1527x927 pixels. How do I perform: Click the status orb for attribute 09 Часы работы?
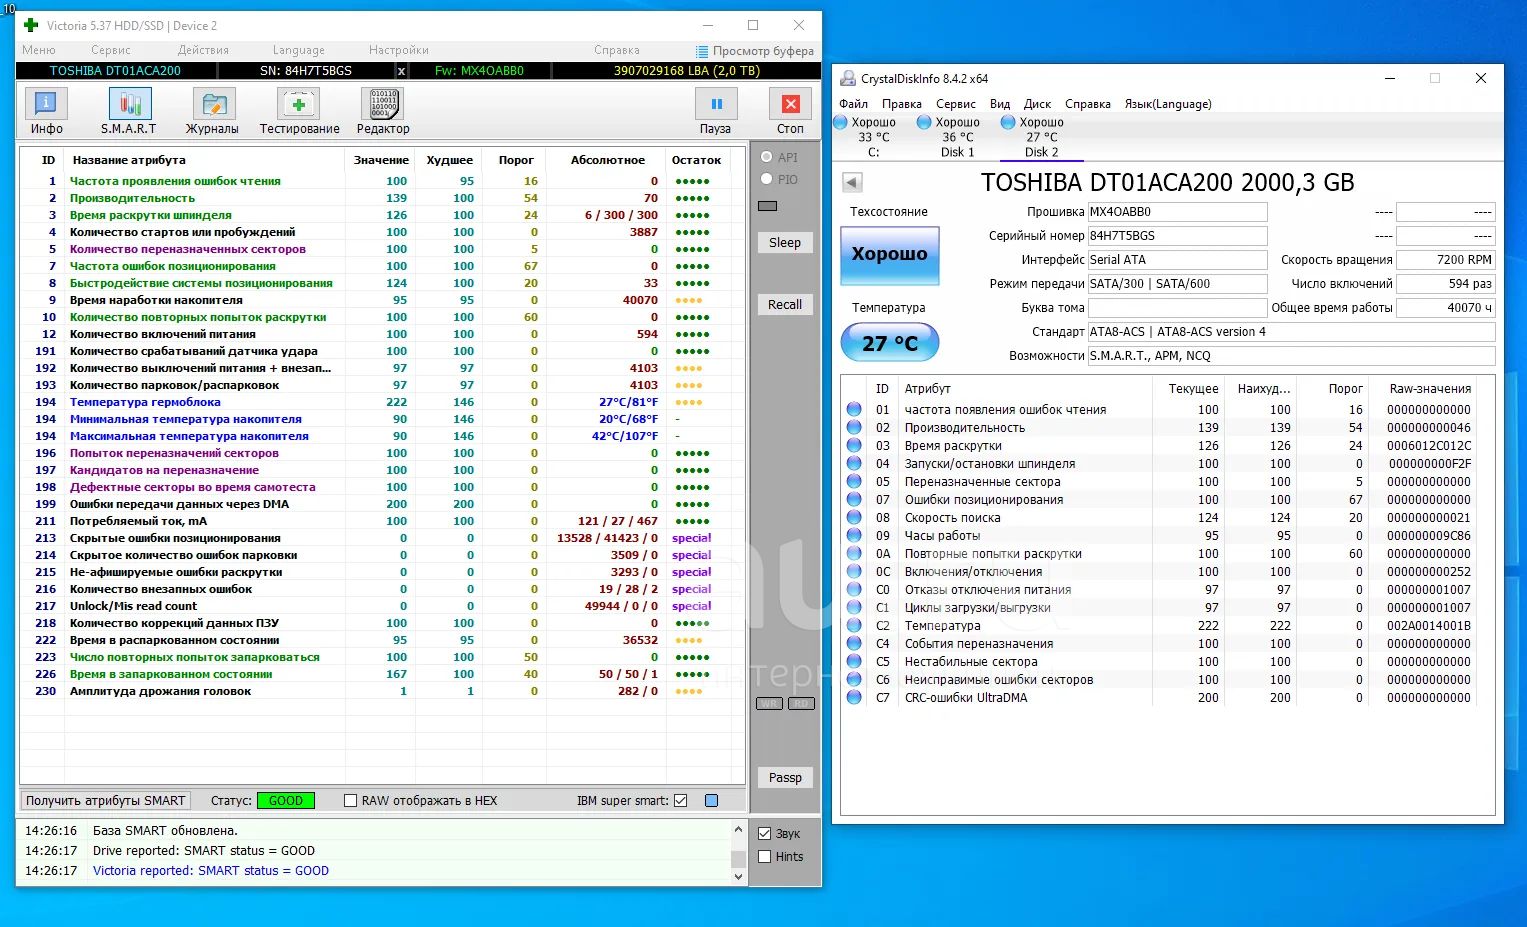pyautogui.click(x=854, y=535)
